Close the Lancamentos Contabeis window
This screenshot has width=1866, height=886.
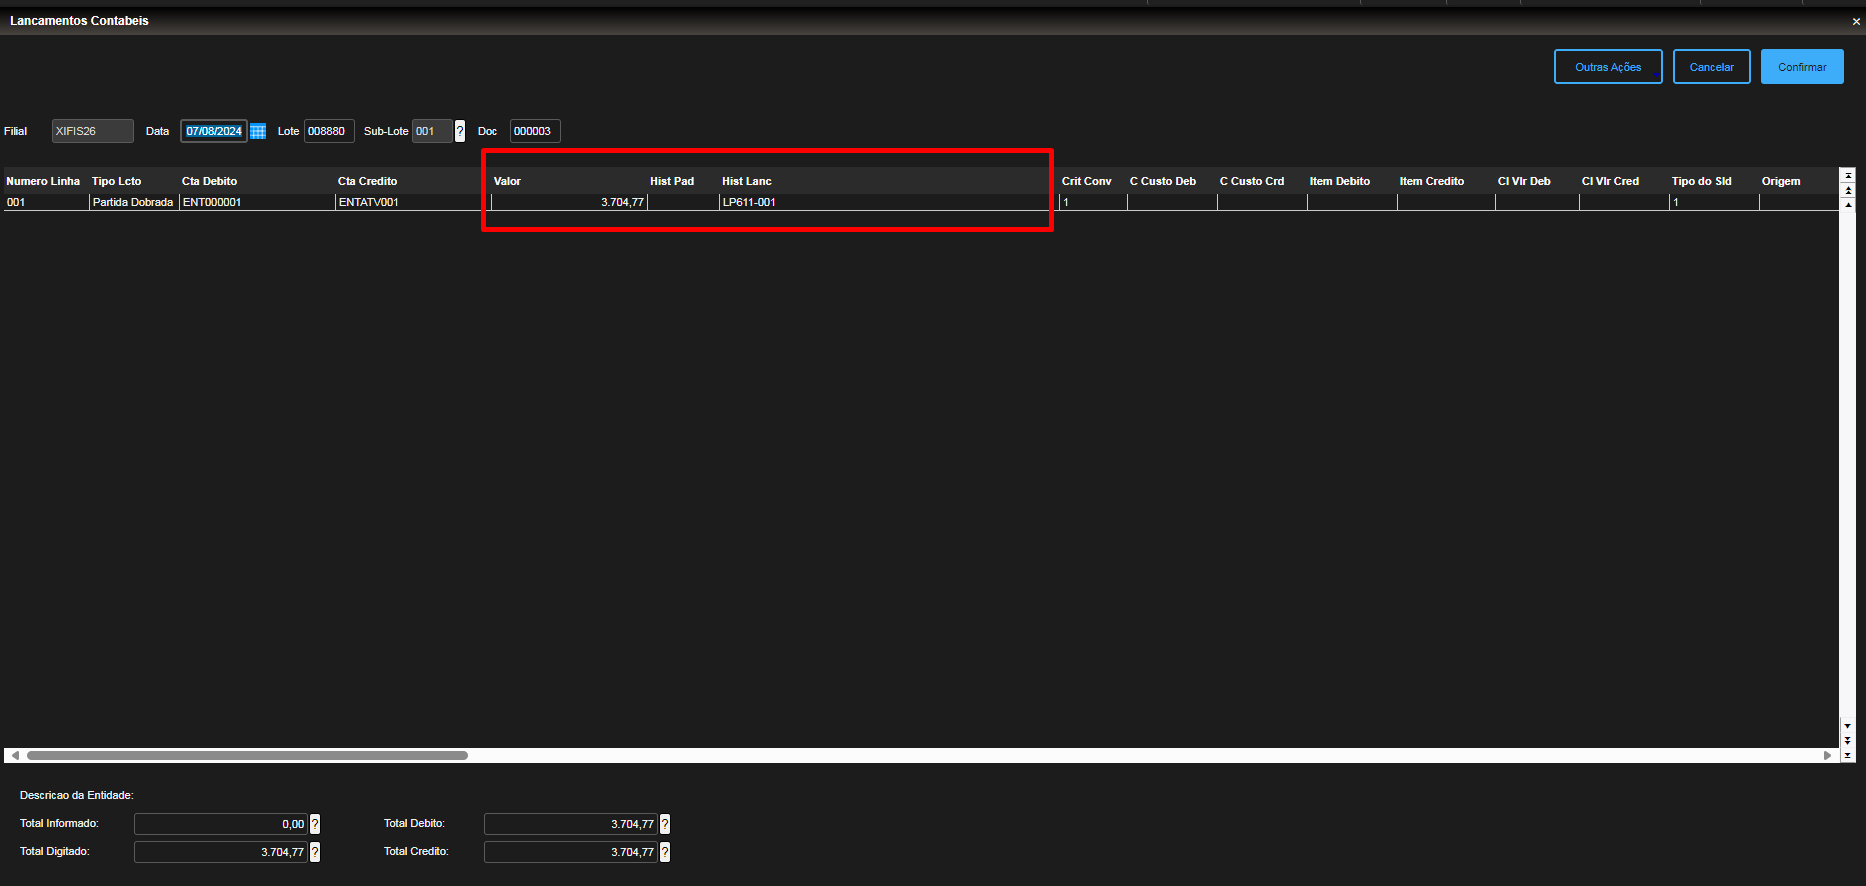[x=1856, y=21]
